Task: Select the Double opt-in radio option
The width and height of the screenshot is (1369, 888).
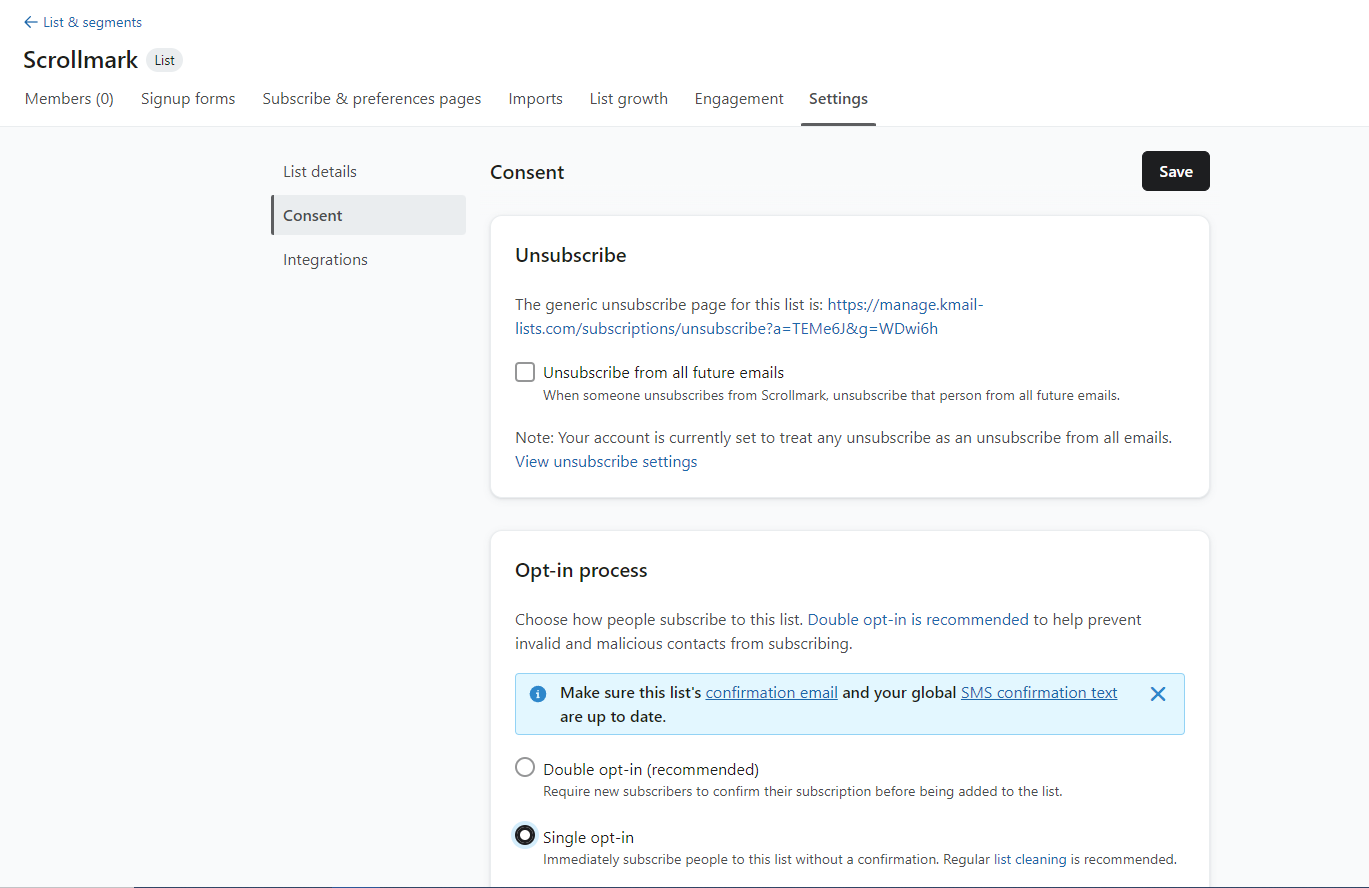Action: coord(525,768)
